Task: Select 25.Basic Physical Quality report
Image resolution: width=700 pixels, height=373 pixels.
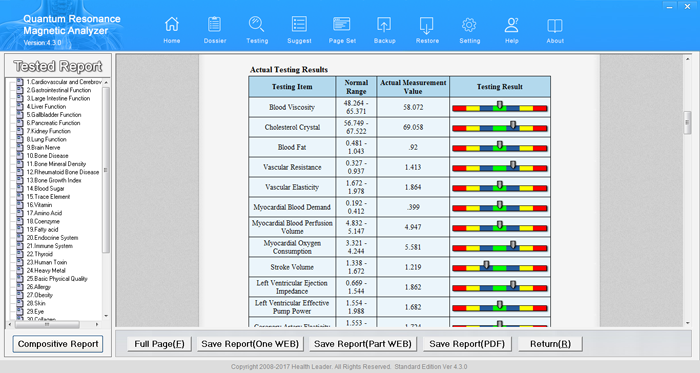Action: [x=57, y=279]
